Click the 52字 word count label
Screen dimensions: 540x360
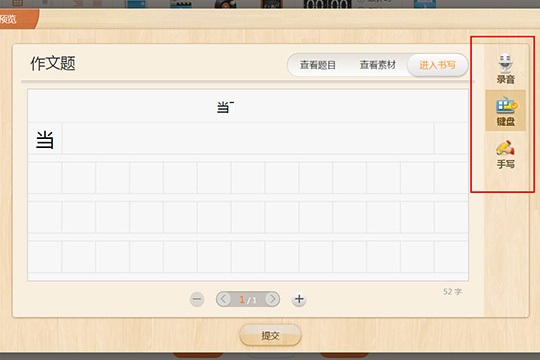[x=452, y=291]
